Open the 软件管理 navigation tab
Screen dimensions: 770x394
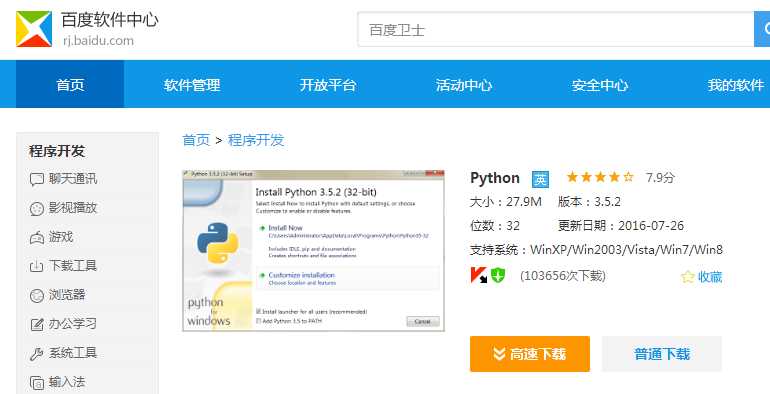(x=192, y=84)
